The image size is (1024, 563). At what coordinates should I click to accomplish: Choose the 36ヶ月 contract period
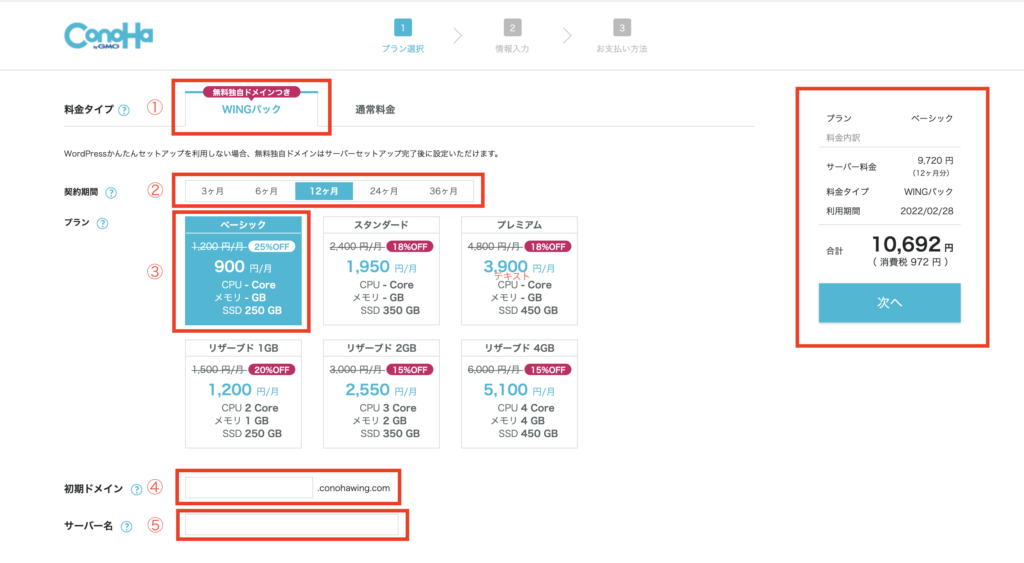443,191
